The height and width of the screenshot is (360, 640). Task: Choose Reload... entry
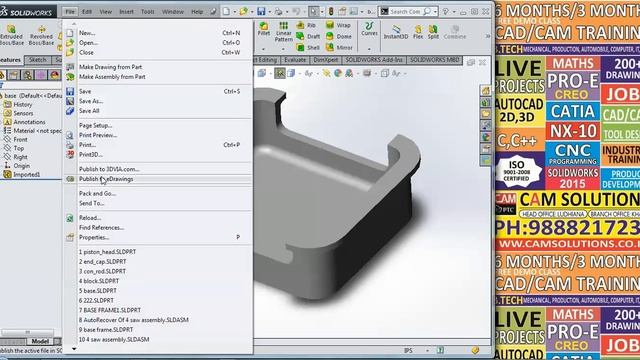[158, 218]
